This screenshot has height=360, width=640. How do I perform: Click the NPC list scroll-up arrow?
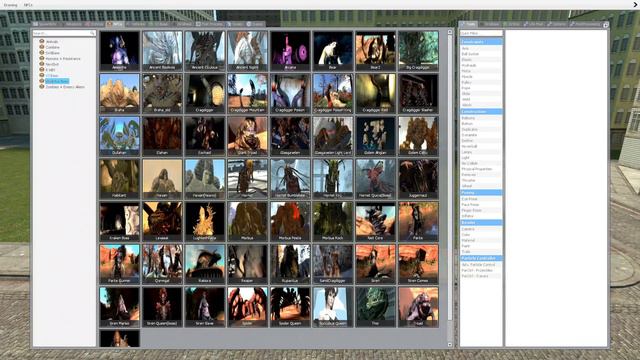coord(450,32)
